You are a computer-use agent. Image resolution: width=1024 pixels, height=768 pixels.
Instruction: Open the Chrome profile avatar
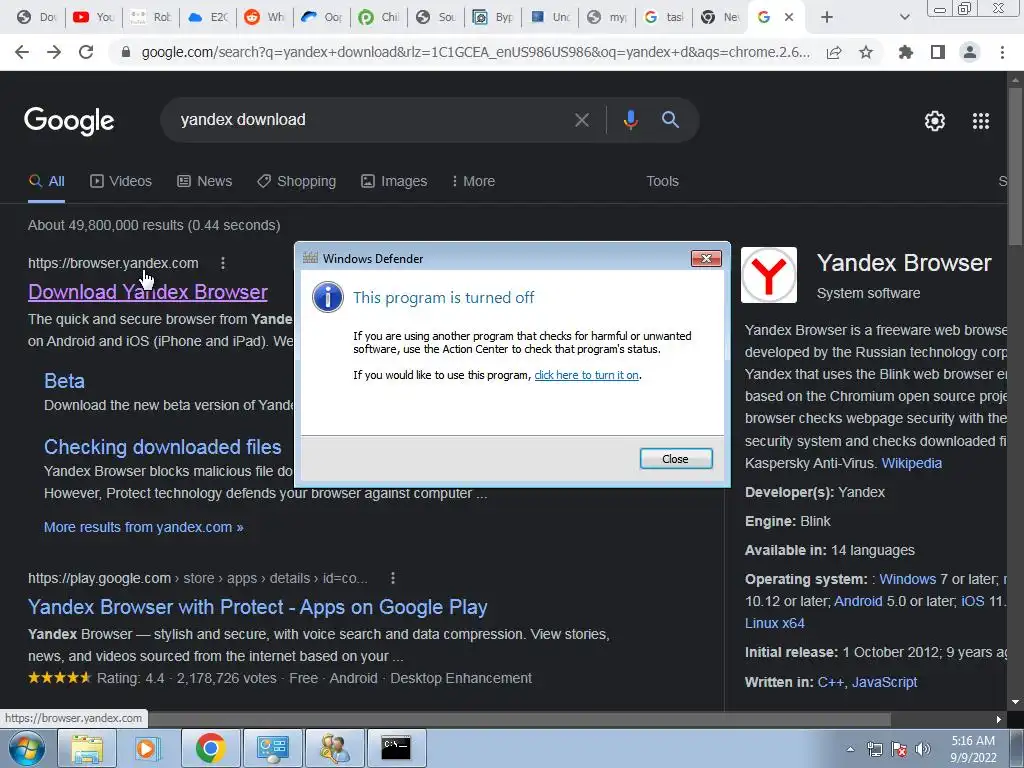pos(970,52)
